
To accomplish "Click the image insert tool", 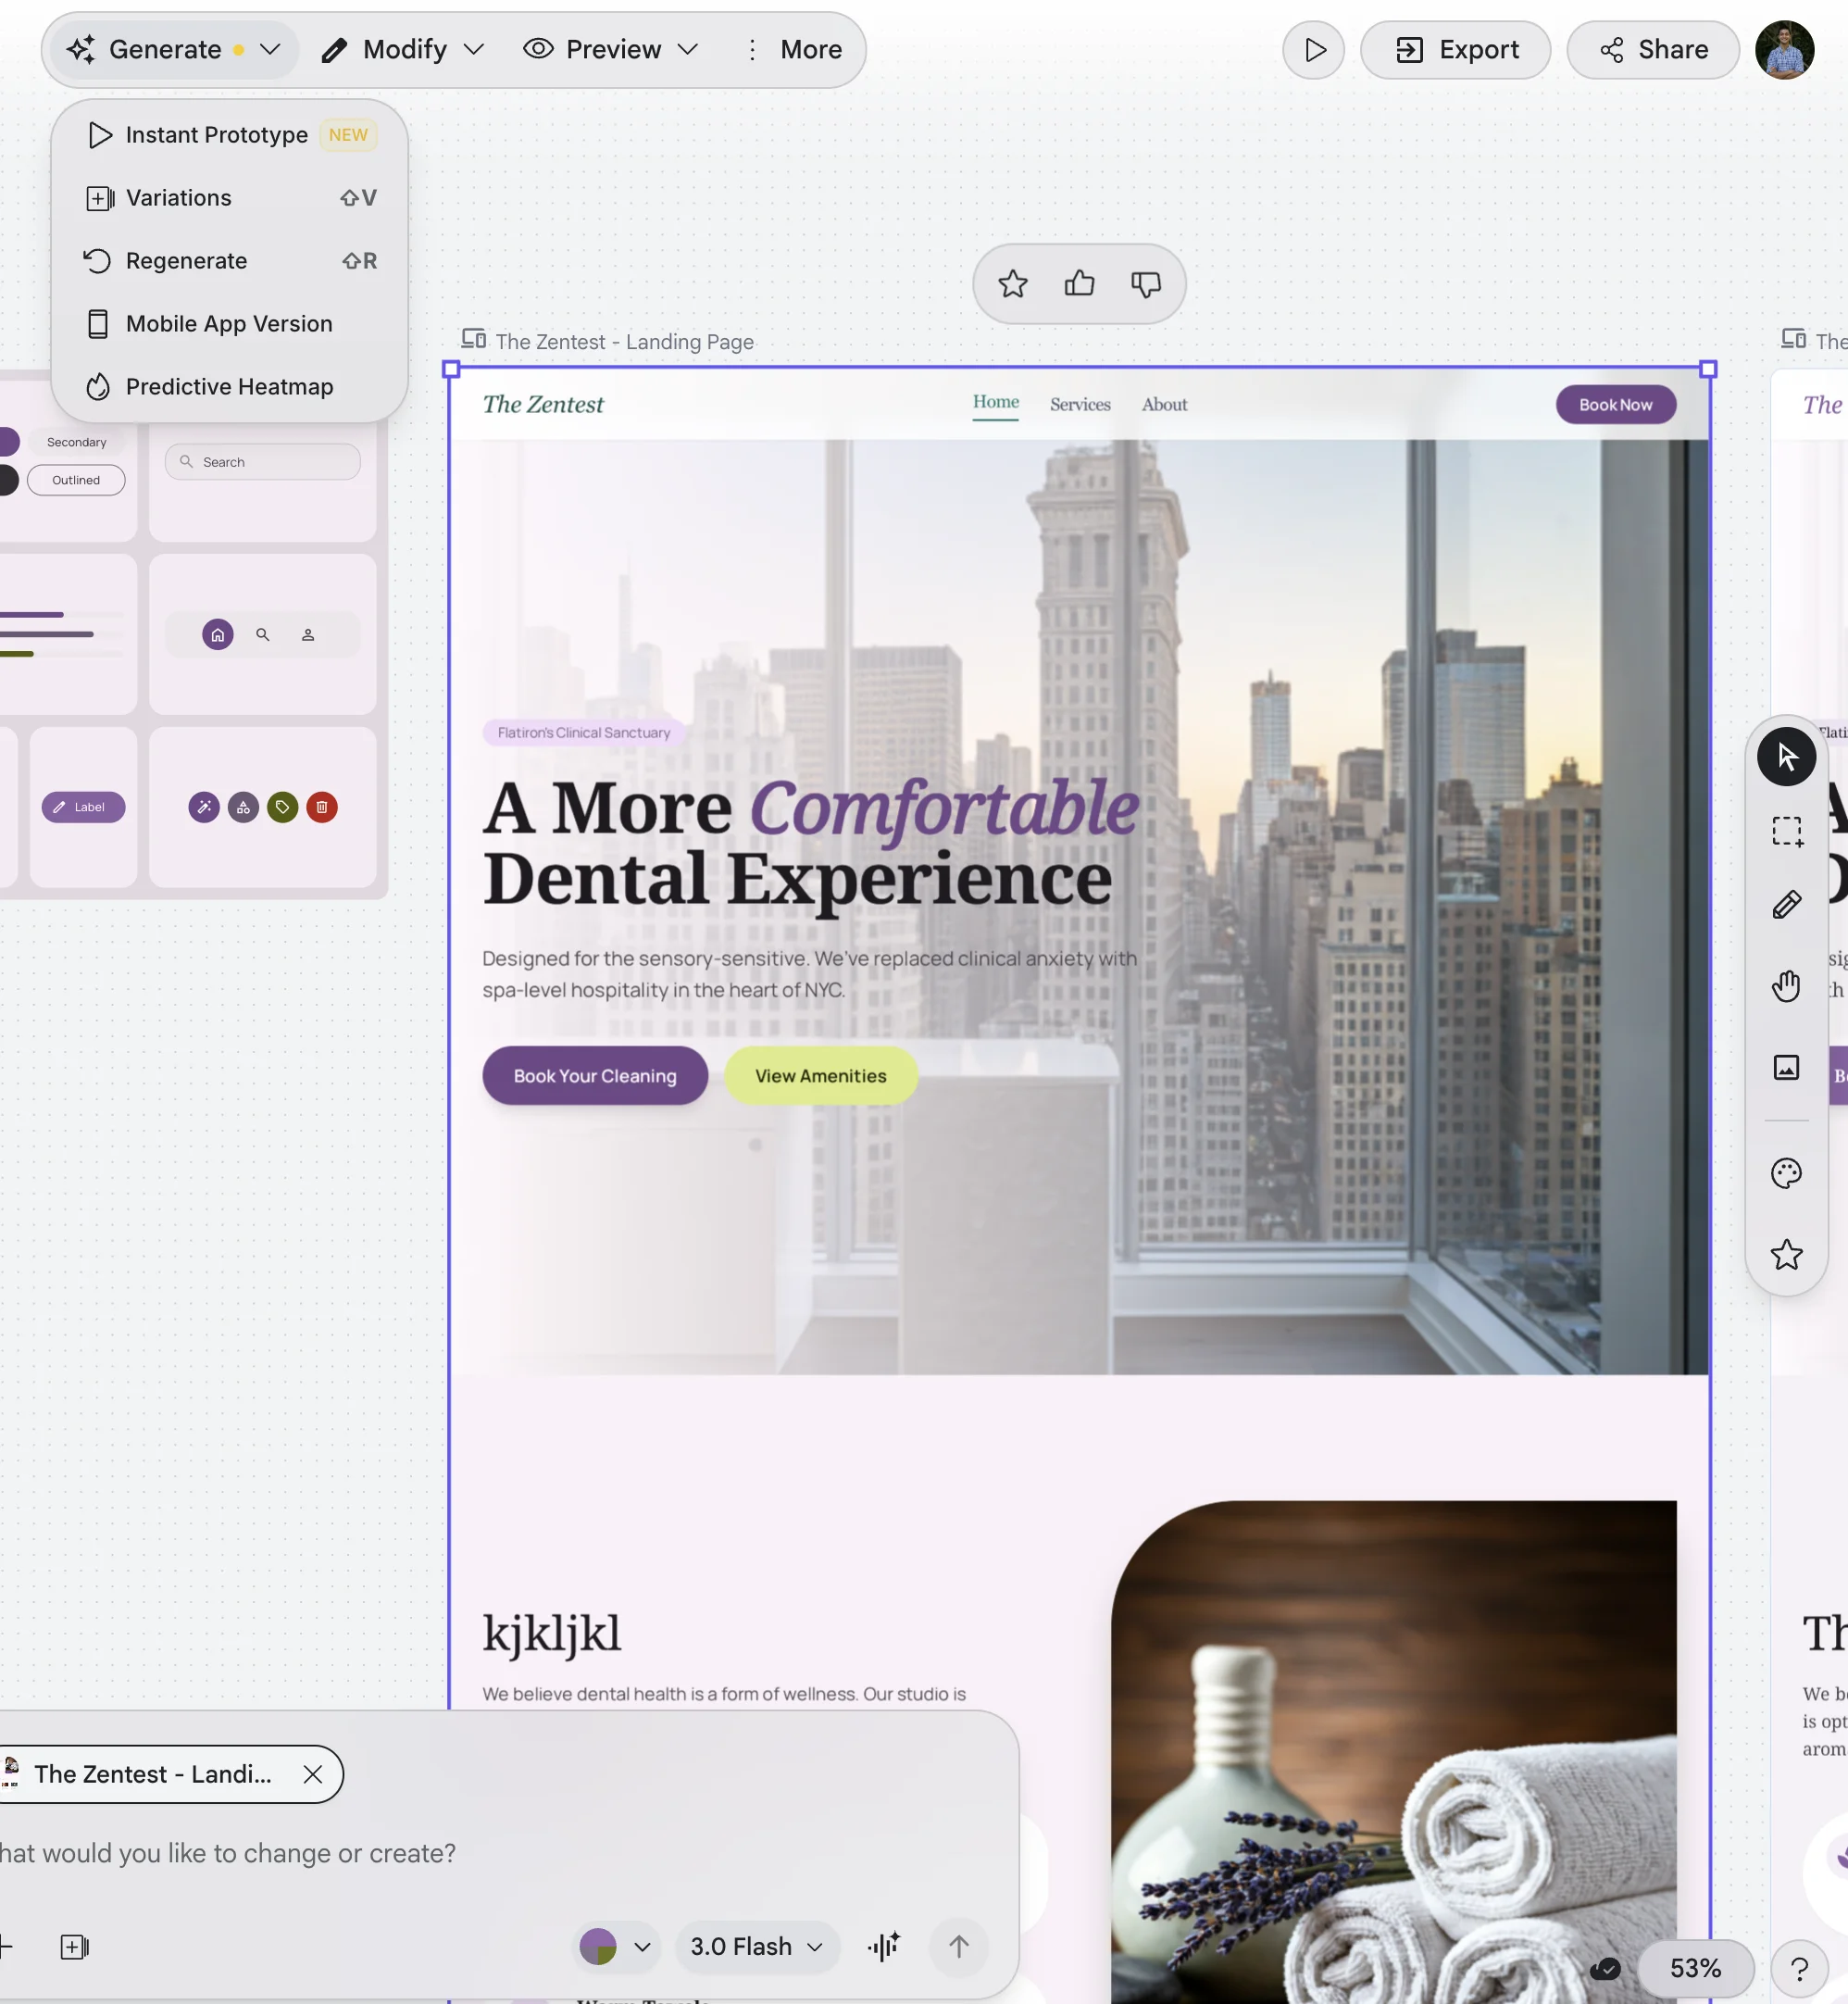I will click(x=1786, y=1067).
